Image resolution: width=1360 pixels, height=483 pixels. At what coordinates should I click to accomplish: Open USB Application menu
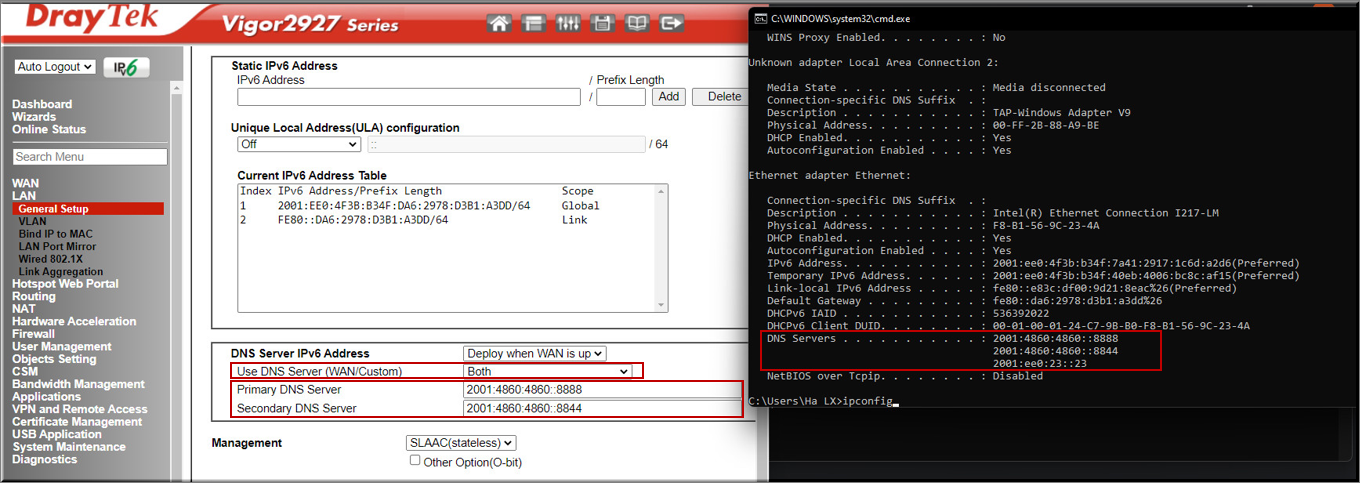tap(57, 434)
